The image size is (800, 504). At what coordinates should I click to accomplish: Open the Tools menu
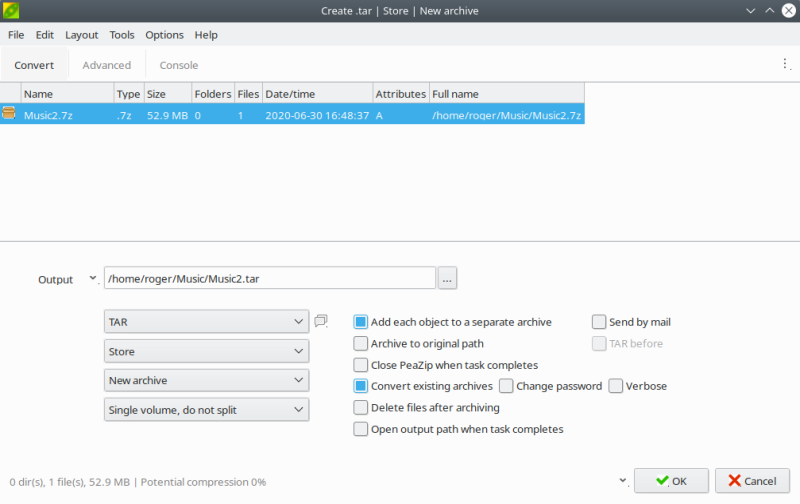click(122, 35)
